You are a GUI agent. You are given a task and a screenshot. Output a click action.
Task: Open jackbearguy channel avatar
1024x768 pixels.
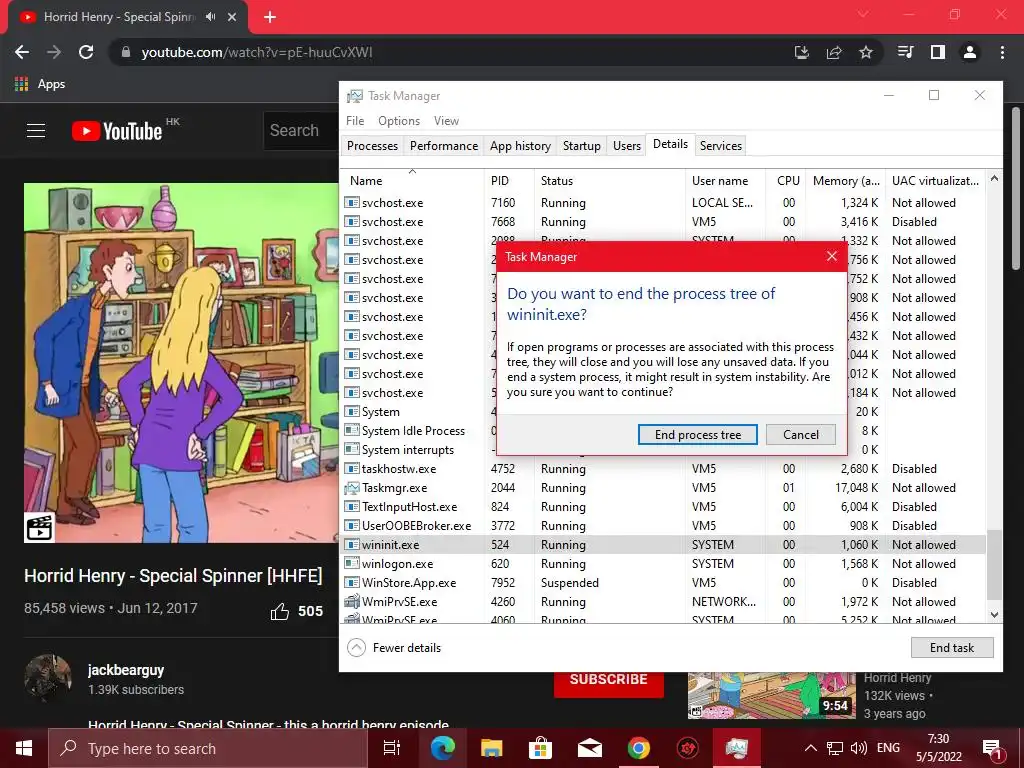click(48, 678)
